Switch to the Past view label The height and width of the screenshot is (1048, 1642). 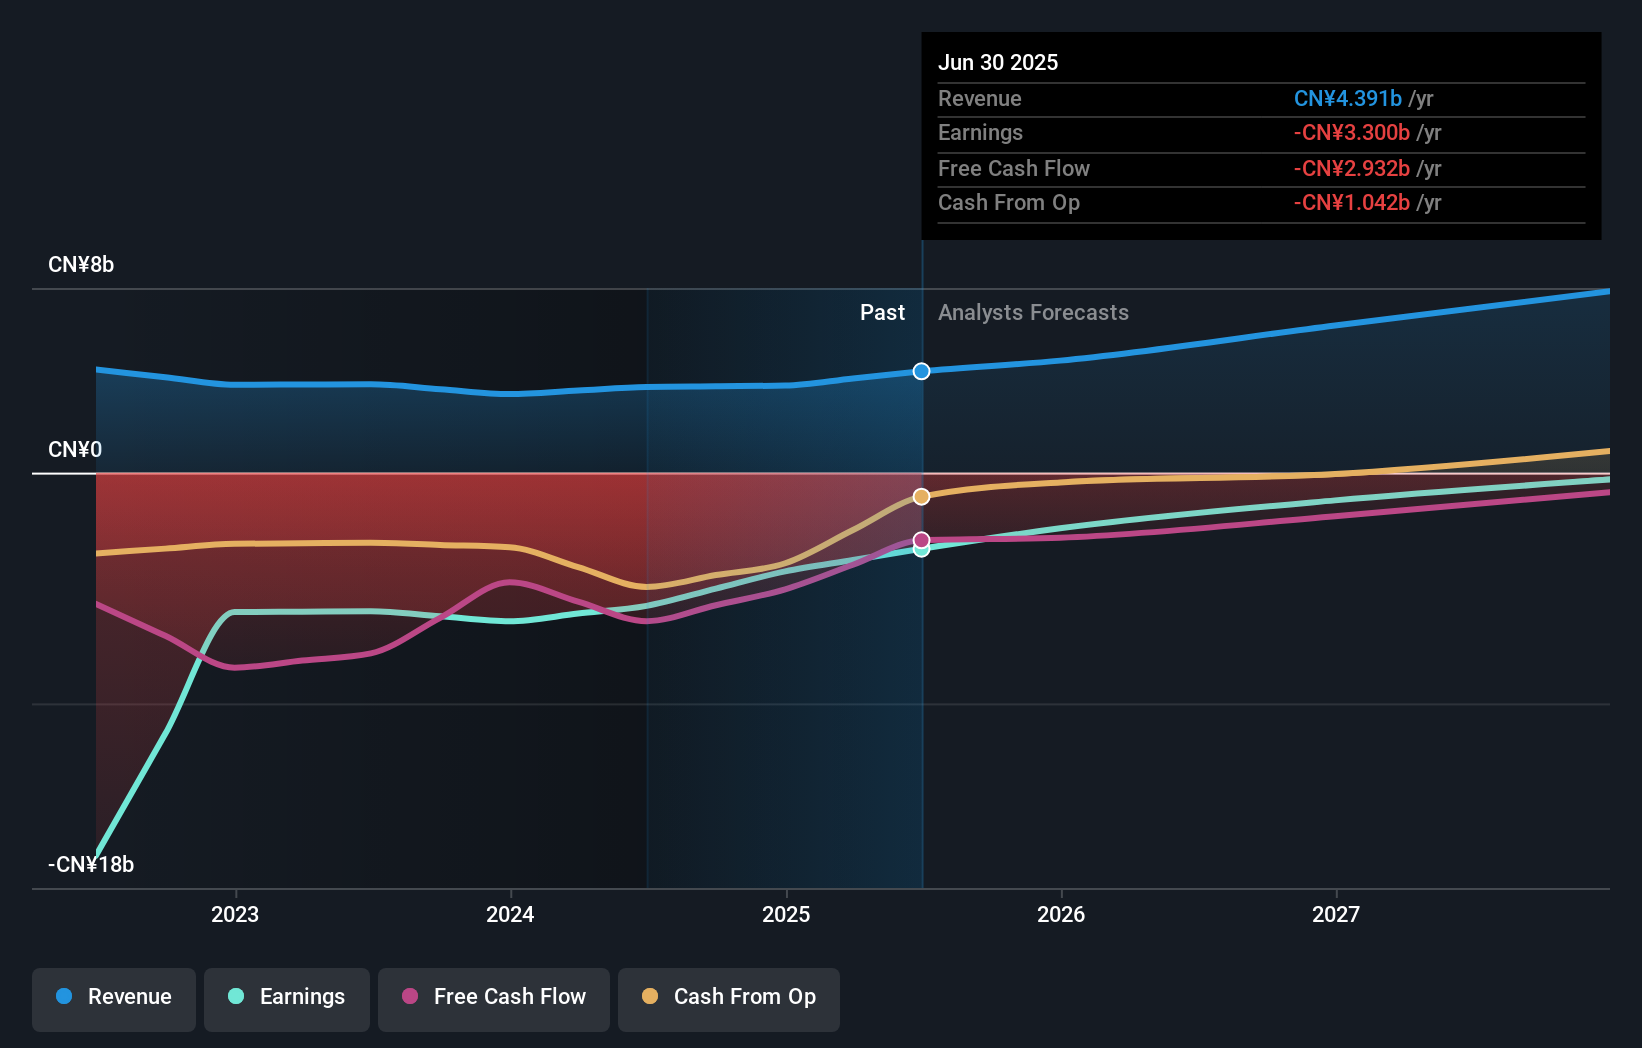coord(882,312)
